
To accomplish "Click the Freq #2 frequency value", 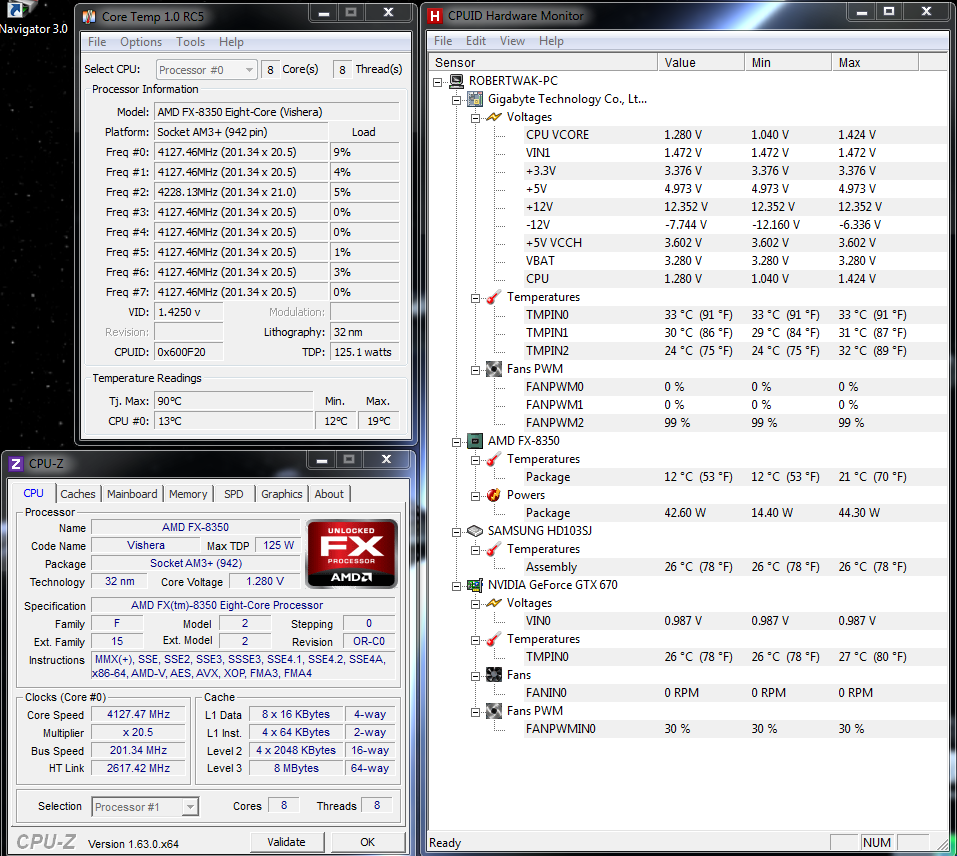I will 242,192.
